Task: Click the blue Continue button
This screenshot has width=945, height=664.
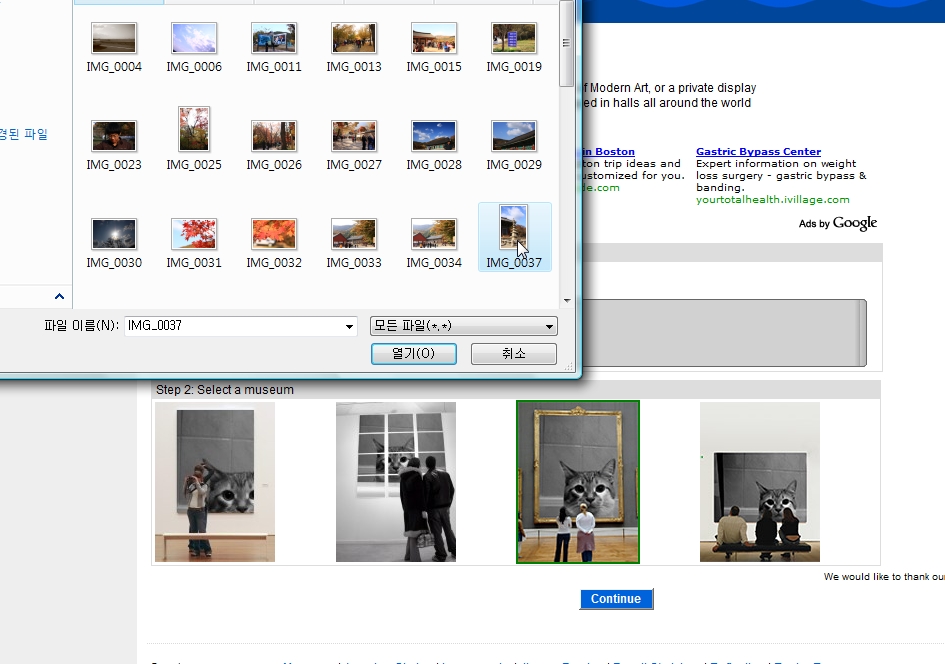Action: pos(616,599)
